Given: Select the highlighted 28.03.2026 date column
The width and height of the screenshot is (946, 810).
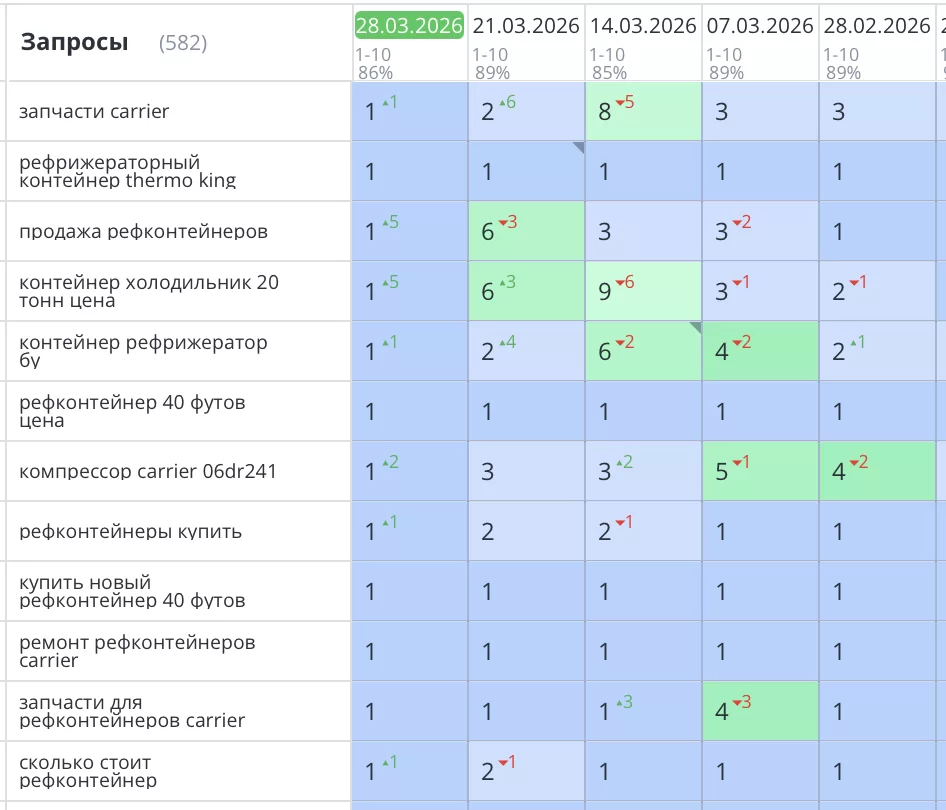Looking at the screenshot, I should click(409, 26).
